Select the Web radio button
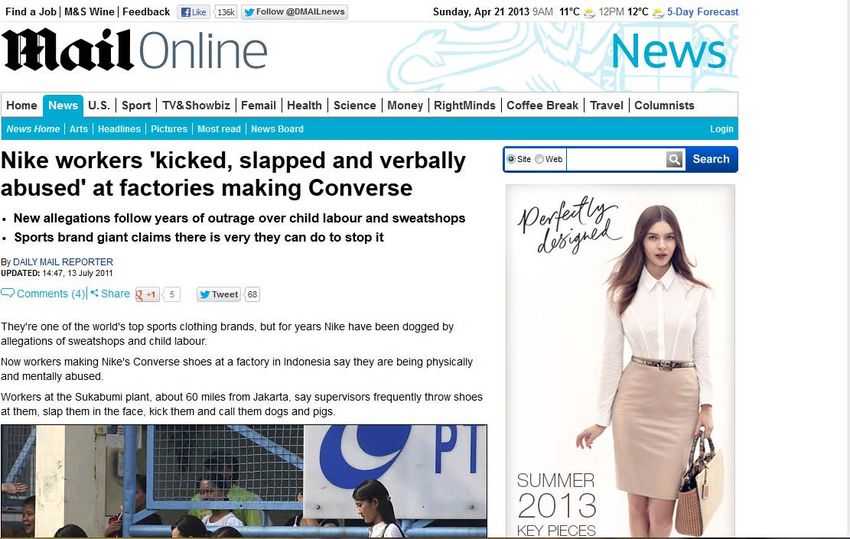The image size is (850, 539). tap(539, 159)
